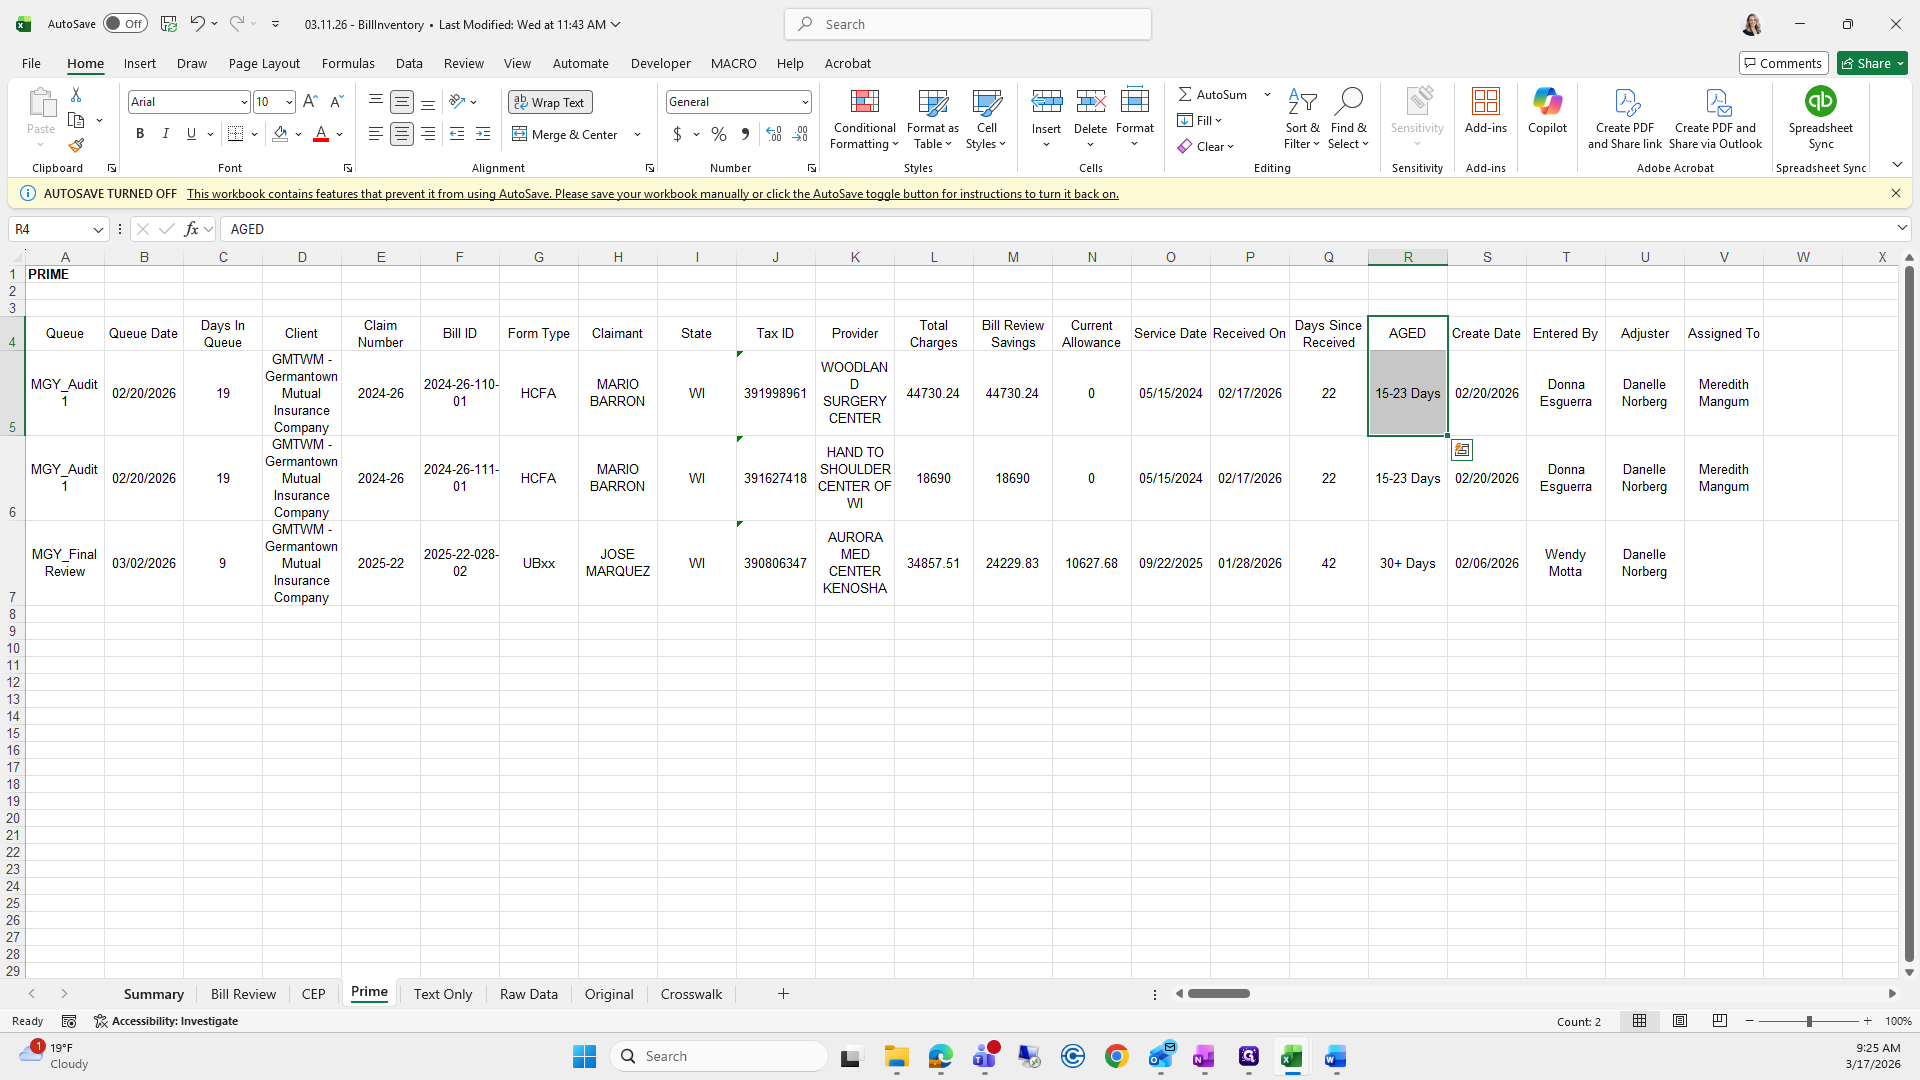This screenshot has width=1920, height=1080.
Task: Click the Copilot icon in ribbon
Action: 1547,102
